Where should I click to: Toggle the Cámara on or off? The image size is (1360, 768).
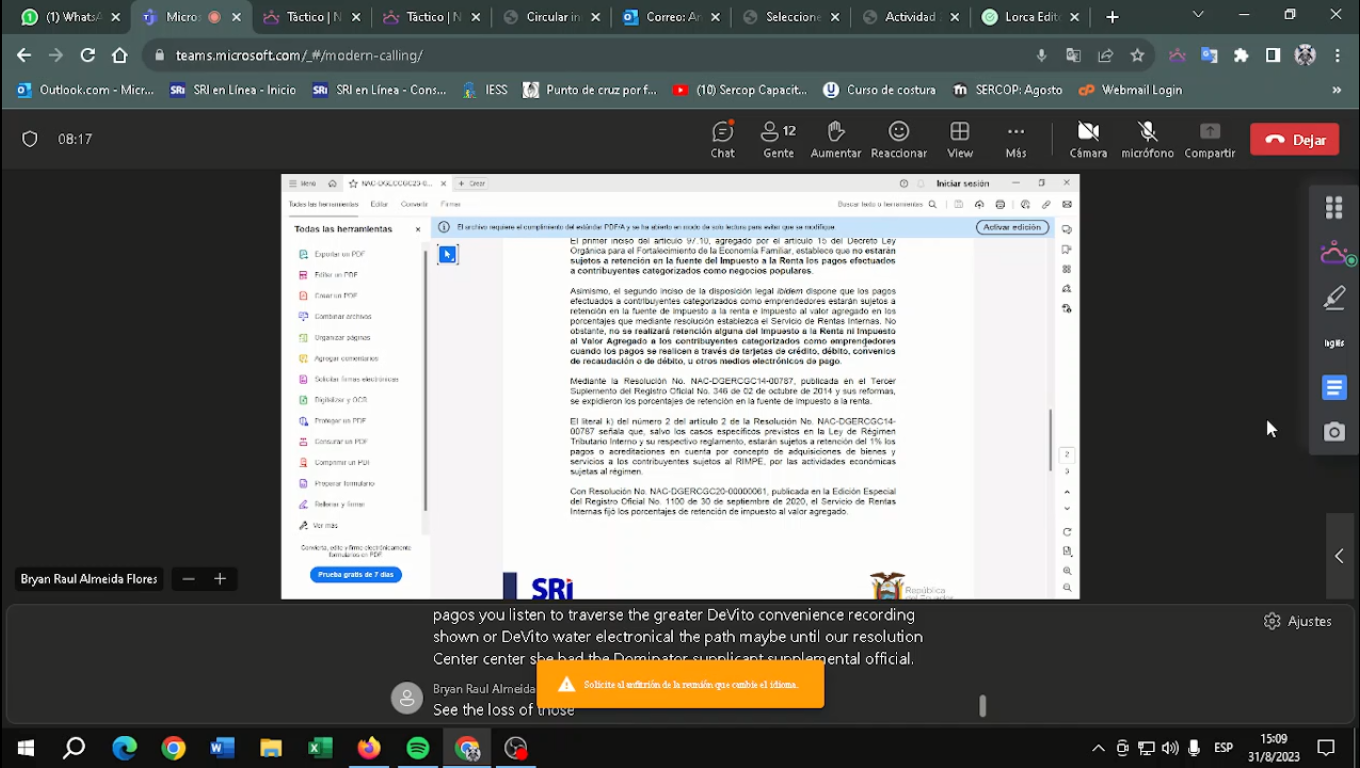1088,139
